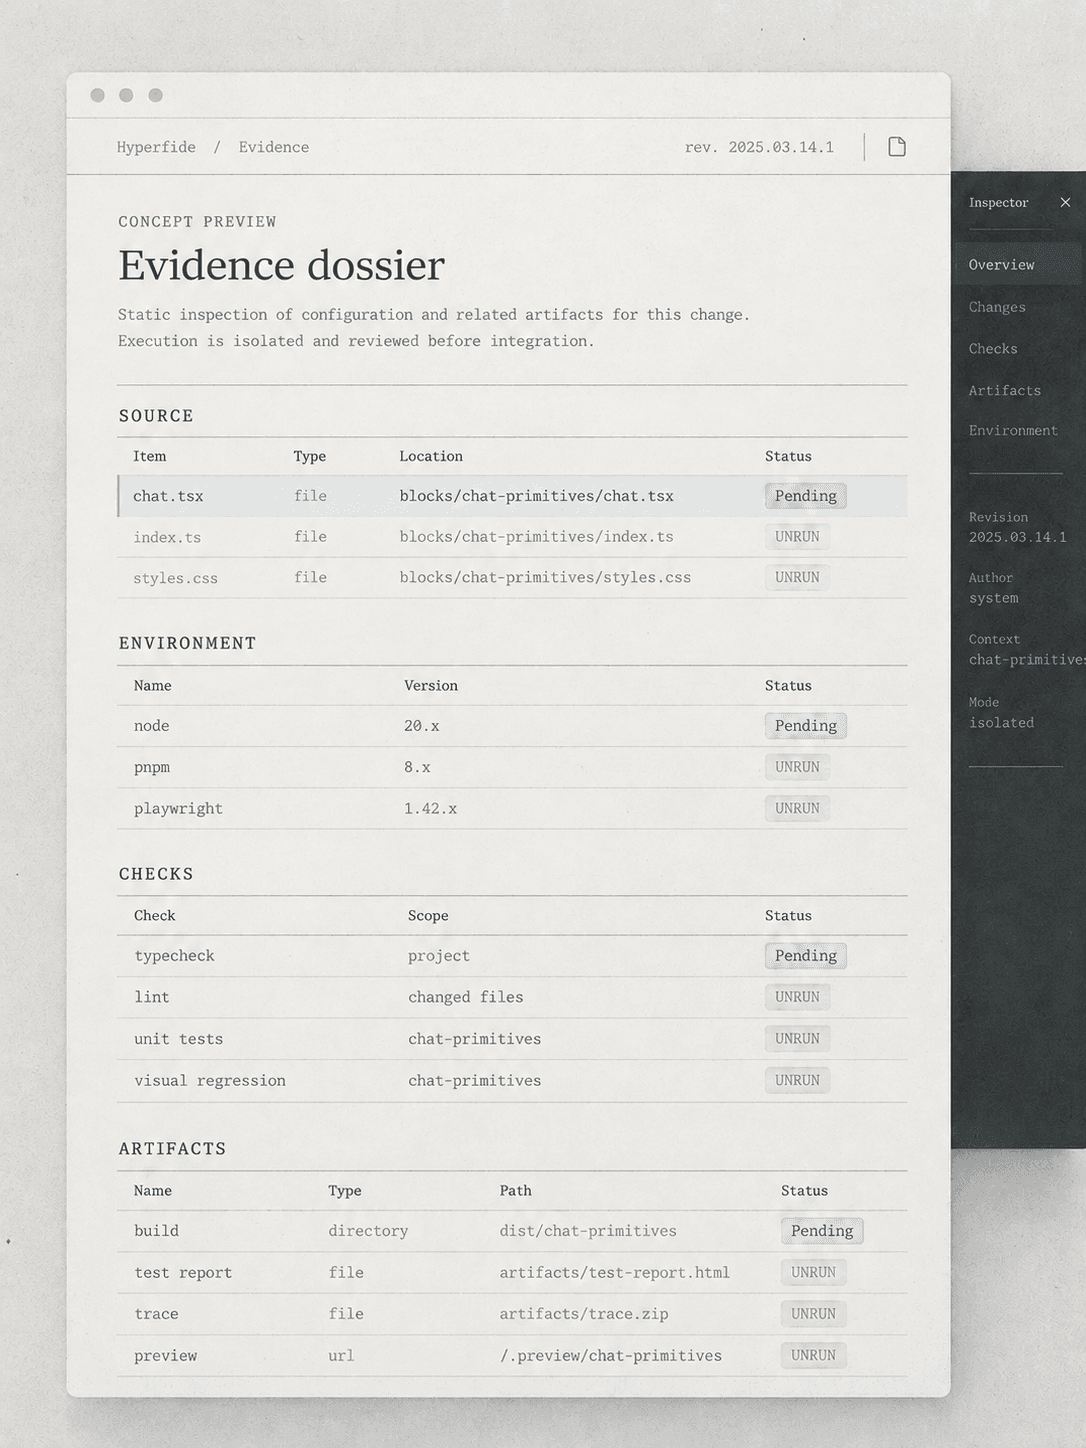
Task: Click UNRUN badge for preview
Action: tap(813, 1355)
